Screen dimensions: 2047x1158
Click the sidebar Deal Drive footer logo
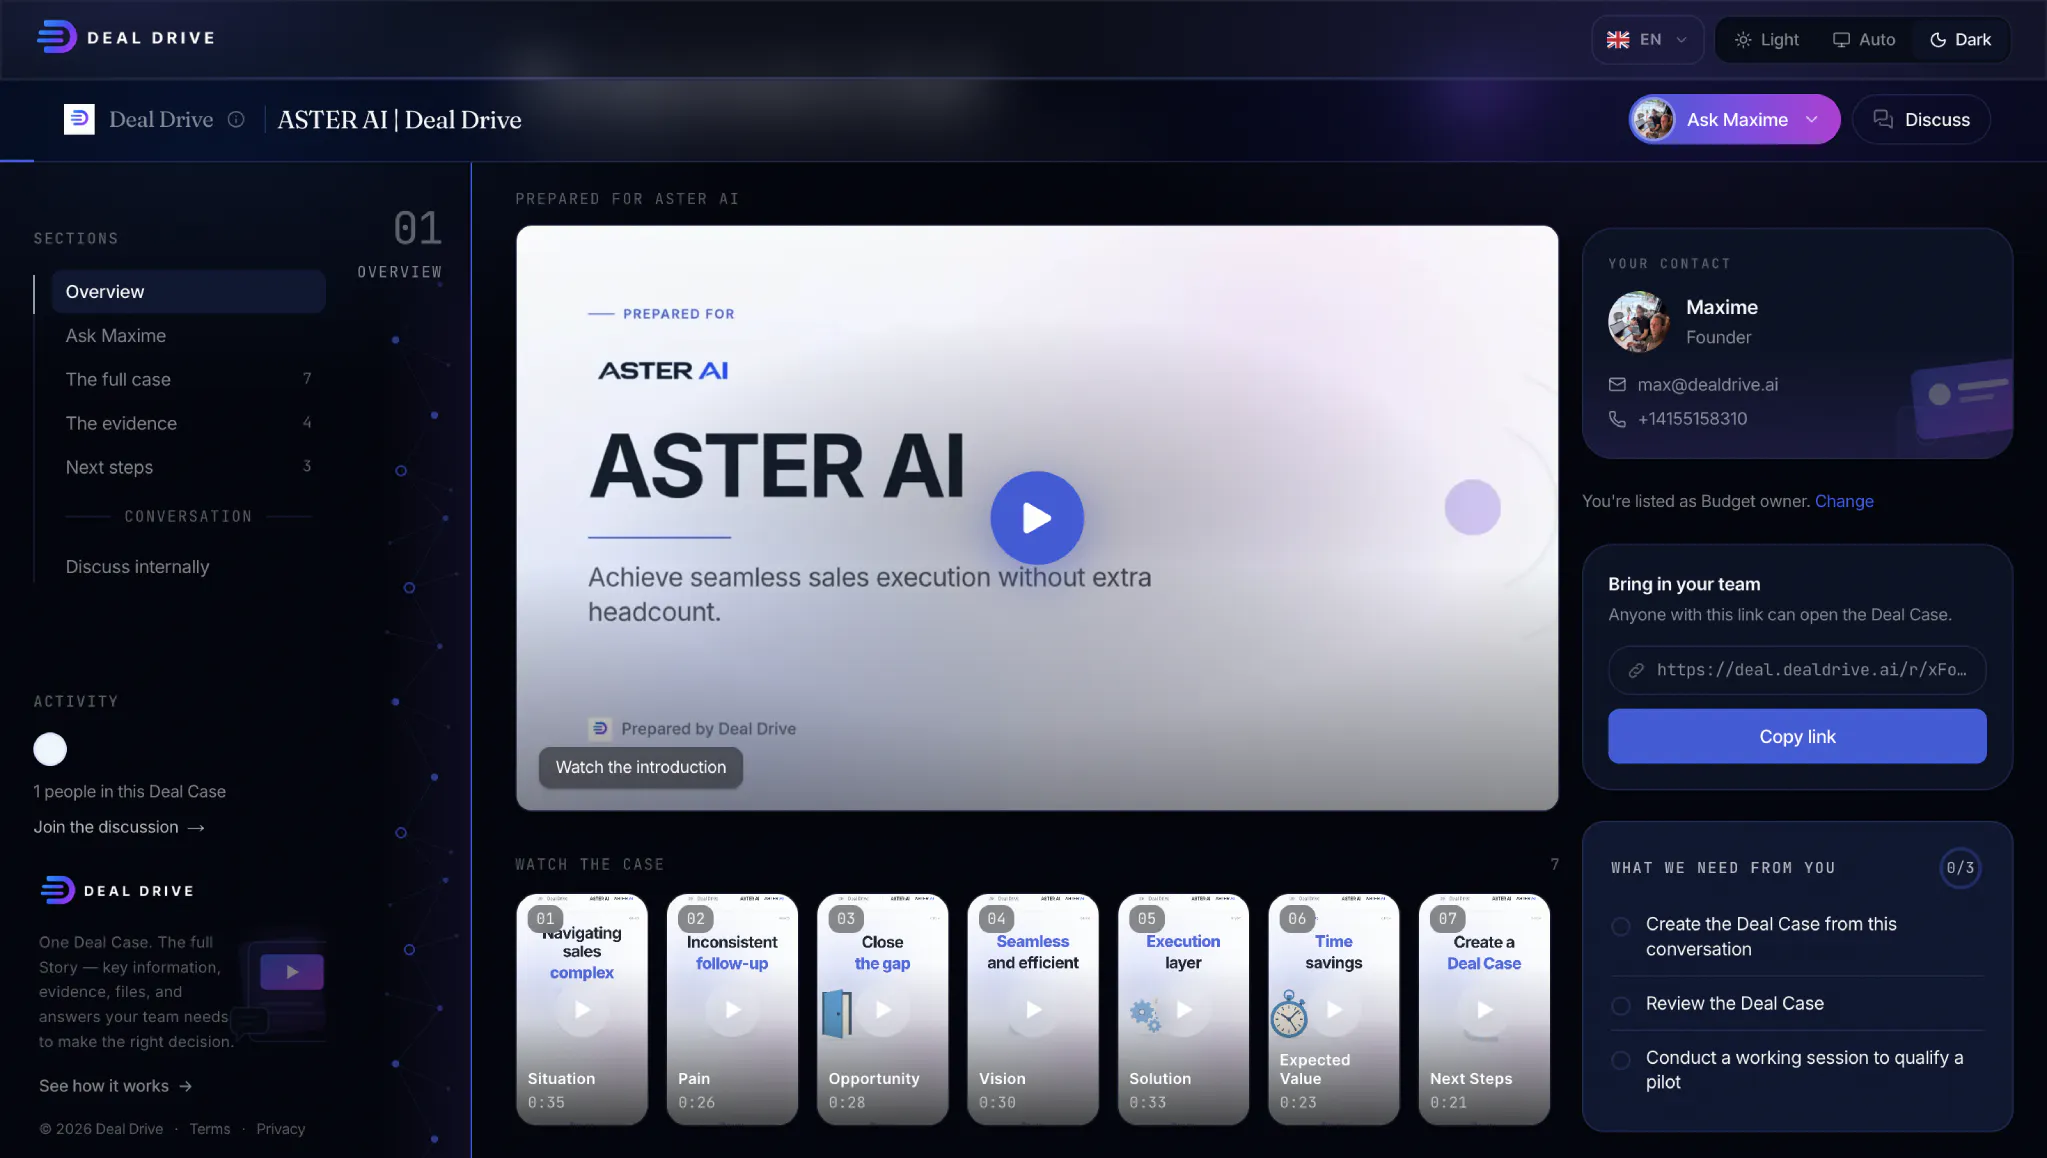[117, 890]
